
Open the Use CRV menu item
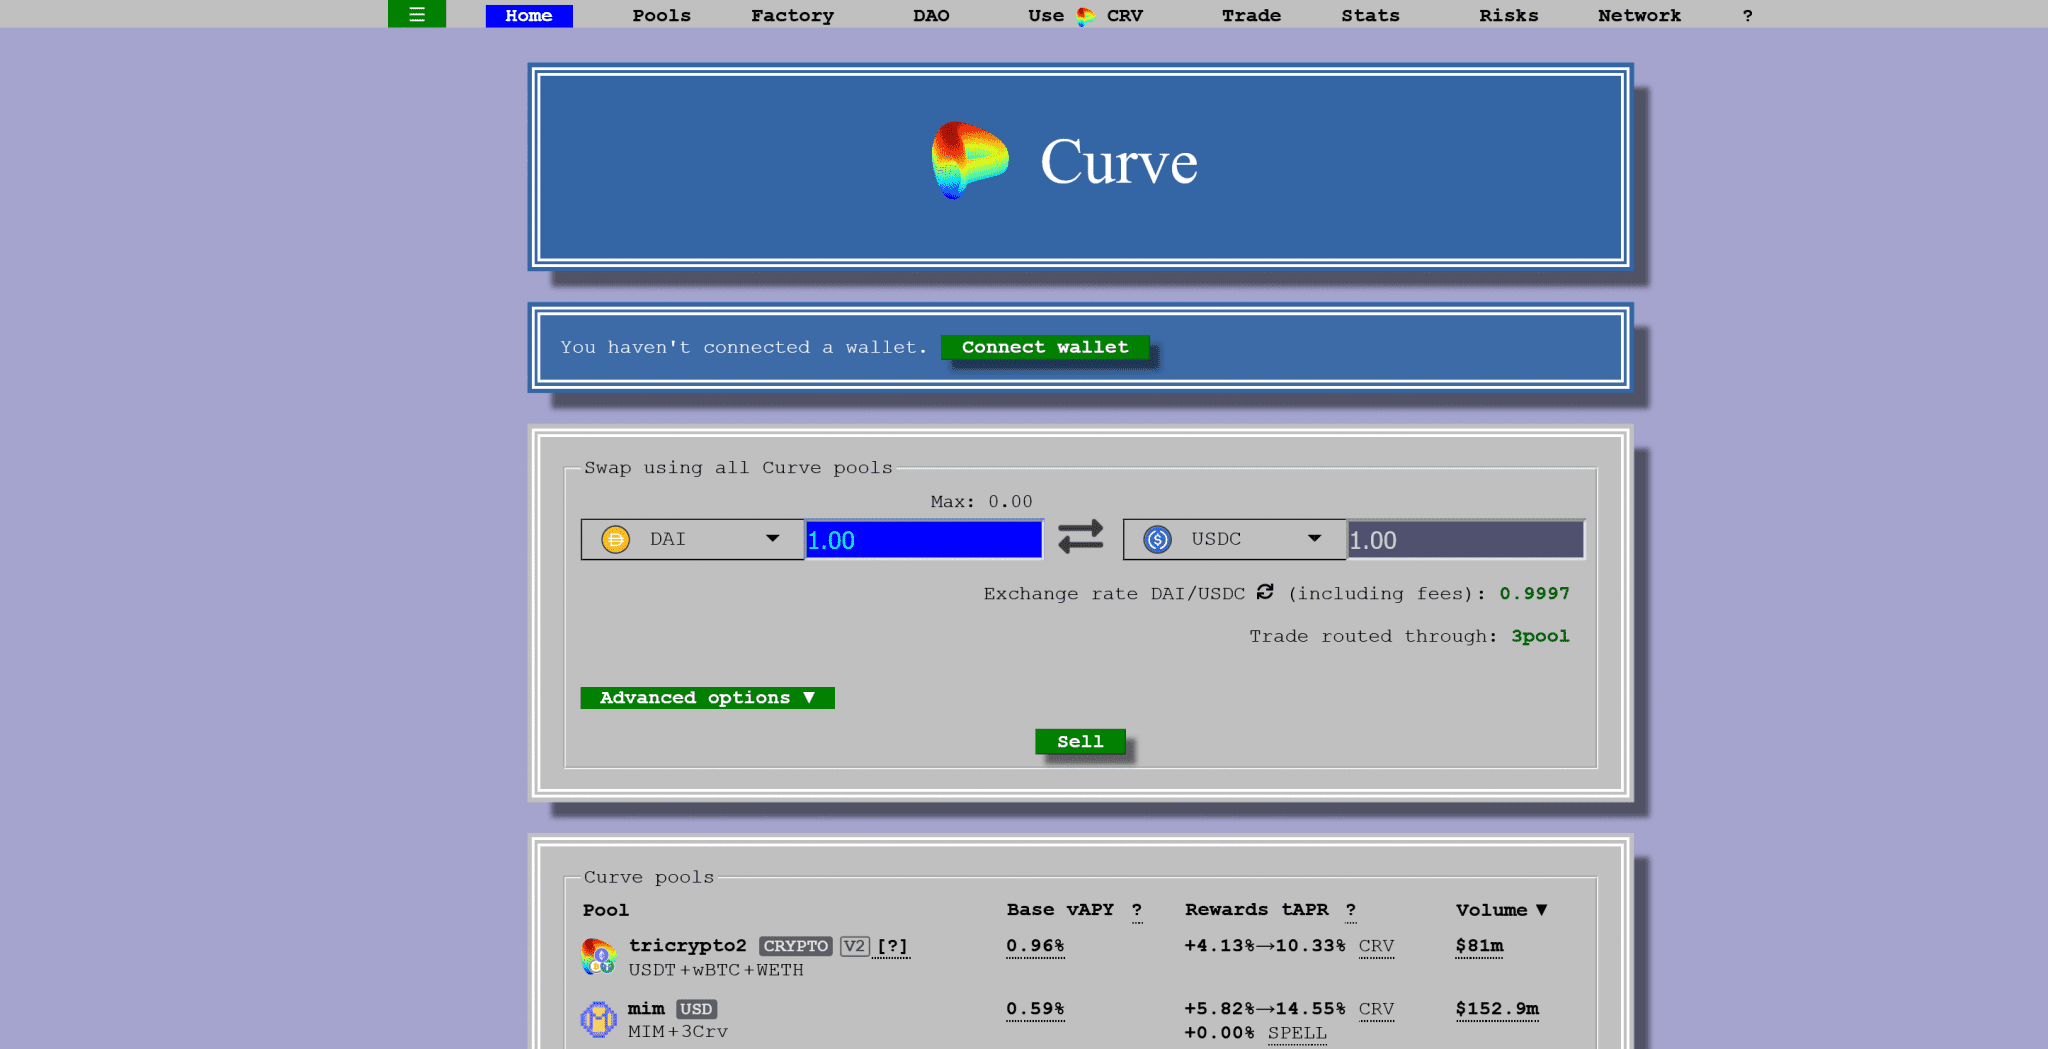tap(1085, 16)
